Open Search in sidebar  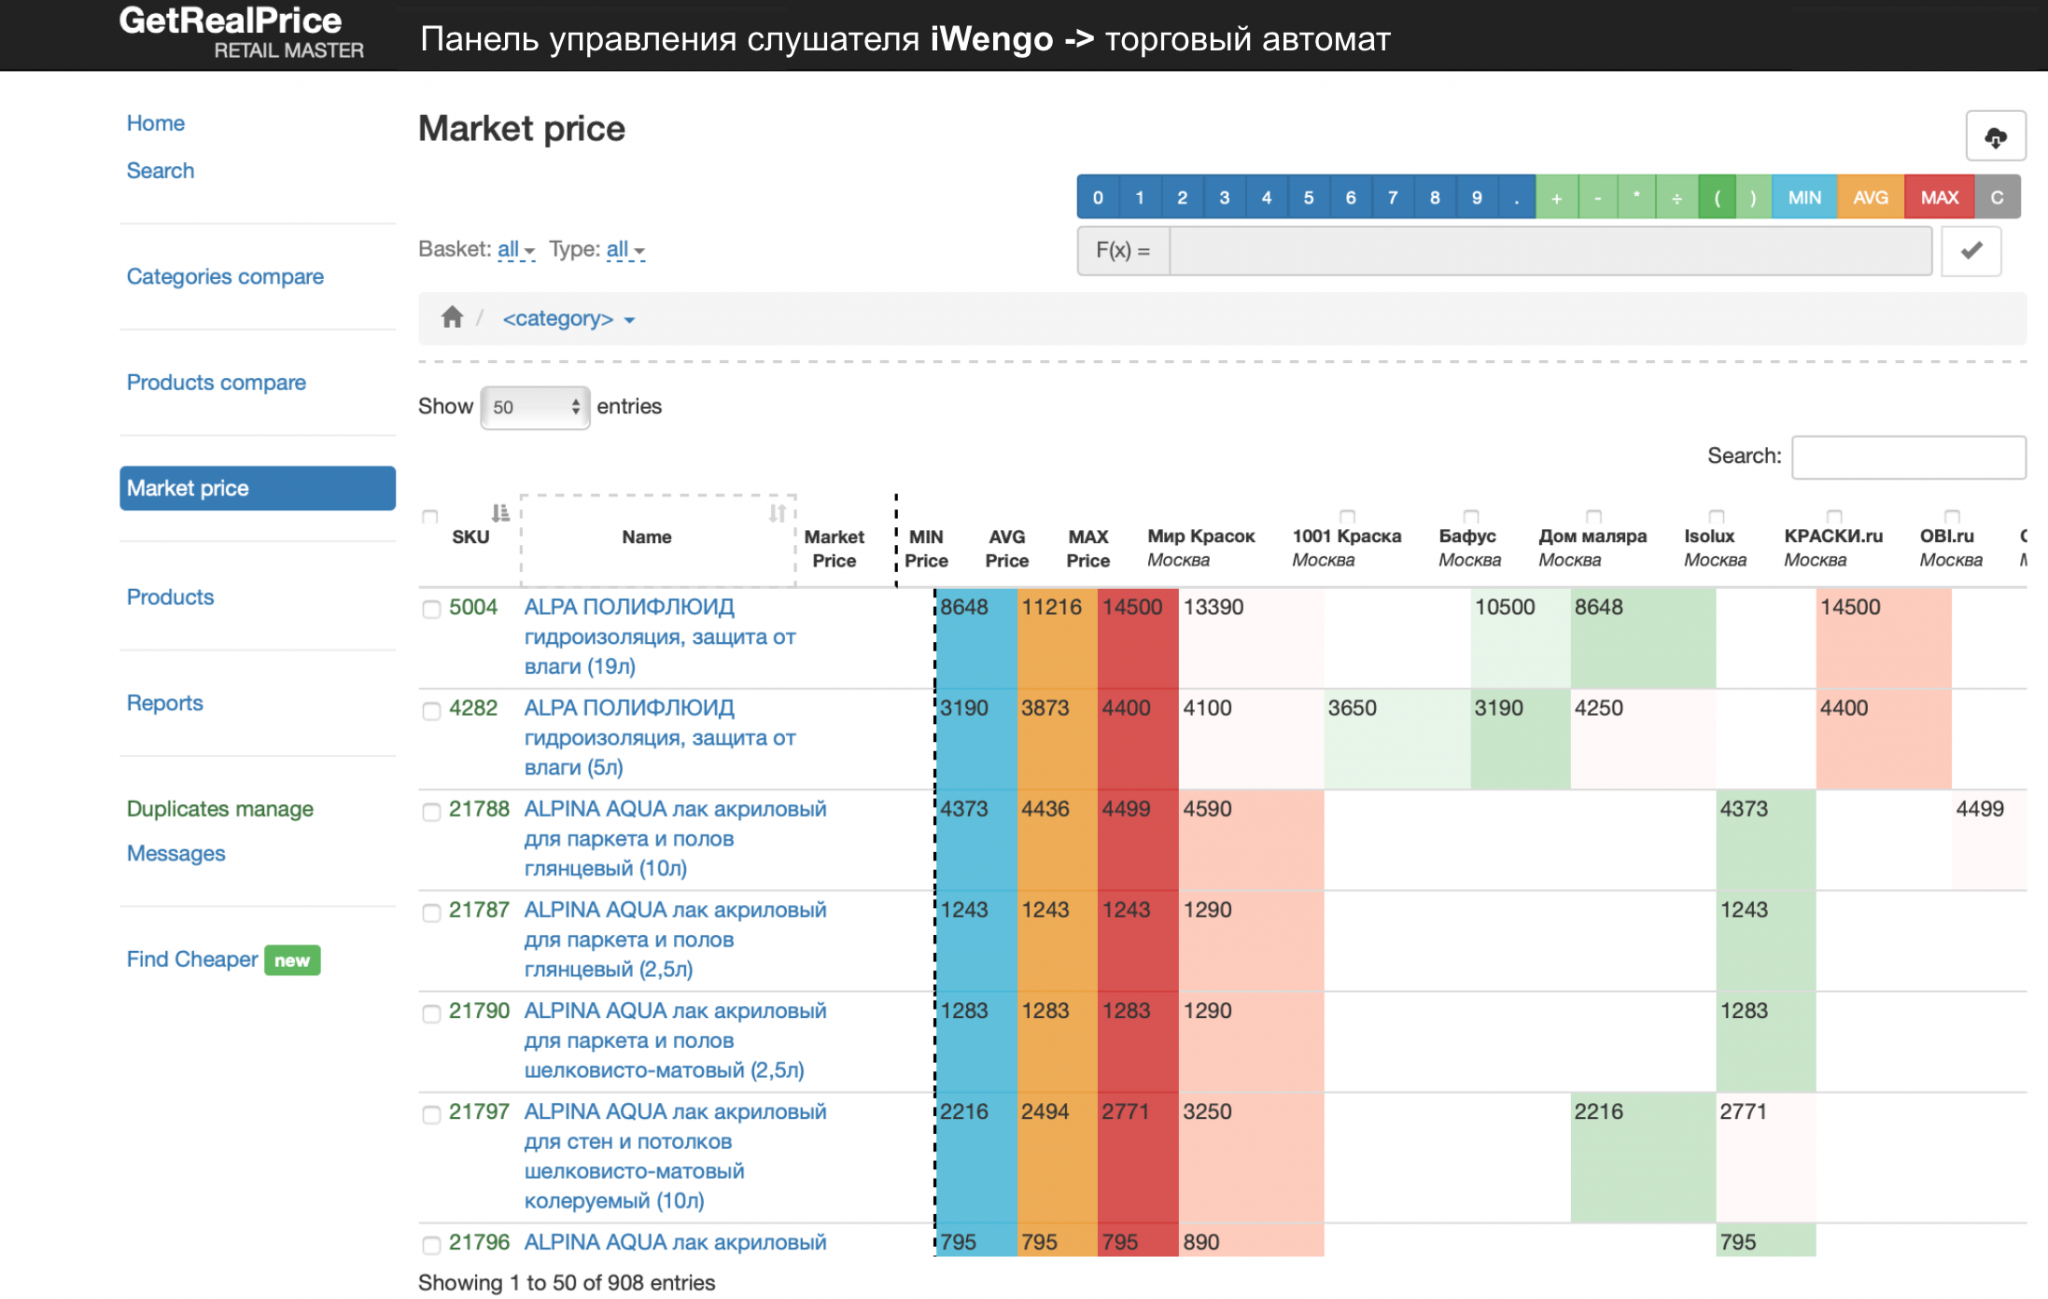tap(160, 170)
